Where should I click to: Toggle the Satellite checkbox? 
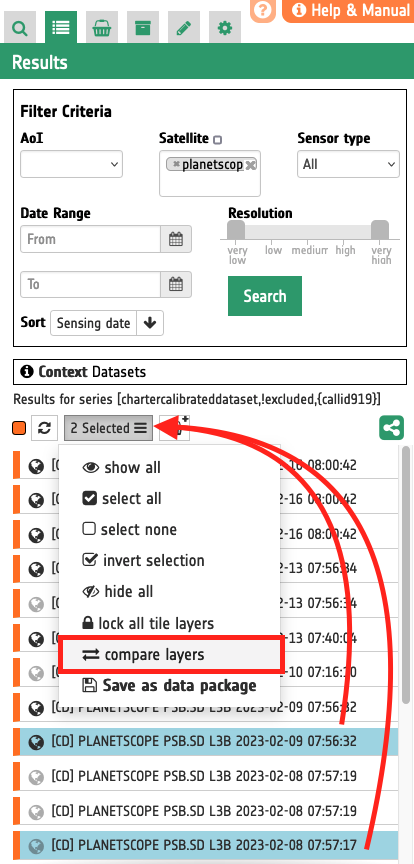[x=218, y=140]
